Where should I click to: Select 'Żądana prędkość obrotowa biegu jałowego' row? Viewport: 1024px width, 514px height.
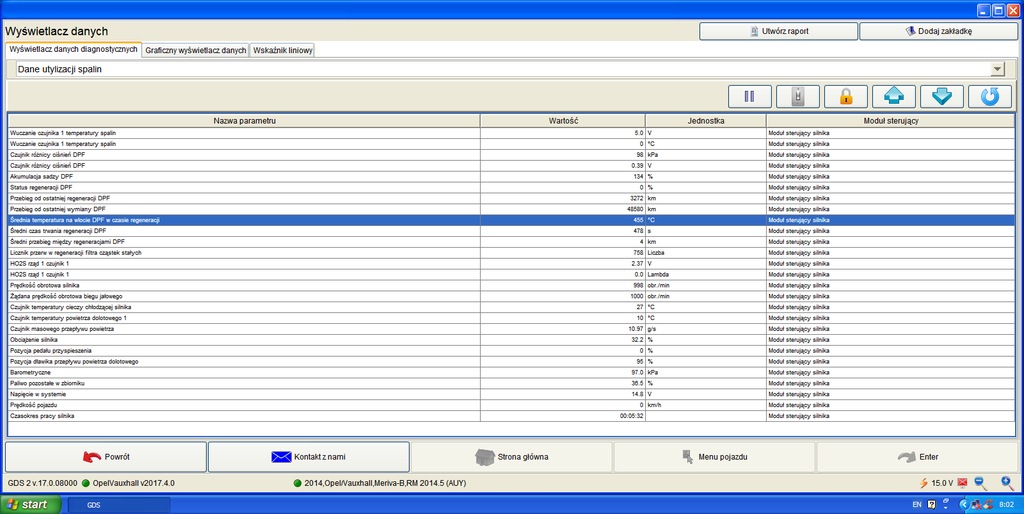coord(511,296)
